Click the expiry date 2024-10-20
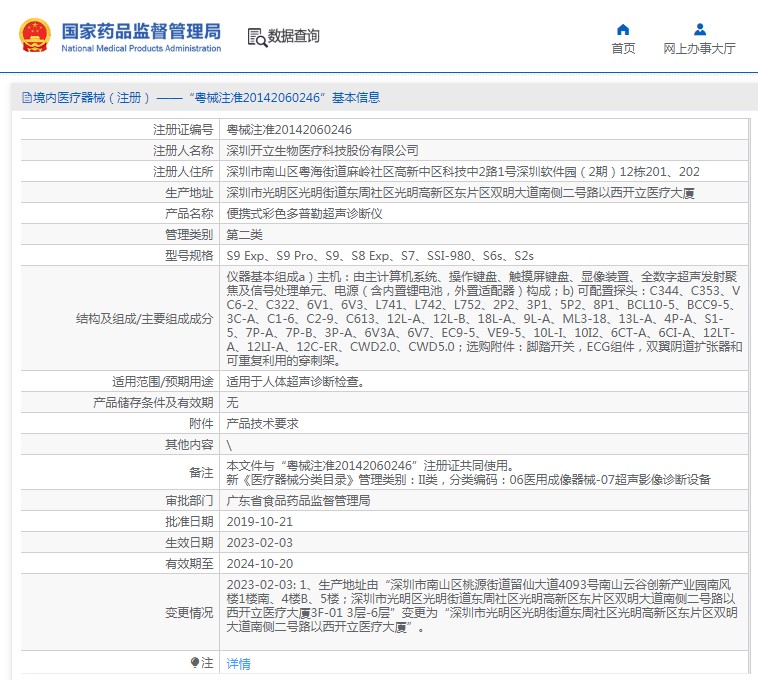 click(260, 563)
